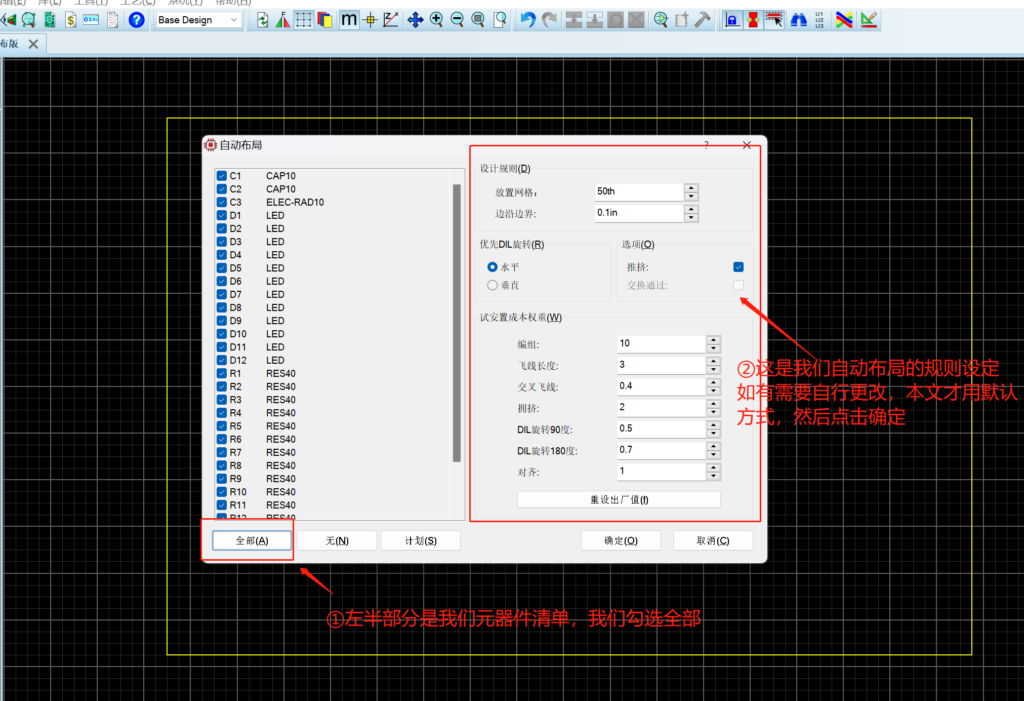Viewport: 1024px width, 701px height.
Task: Toggle the grid display icon
Action: click(x=303, y=20)
